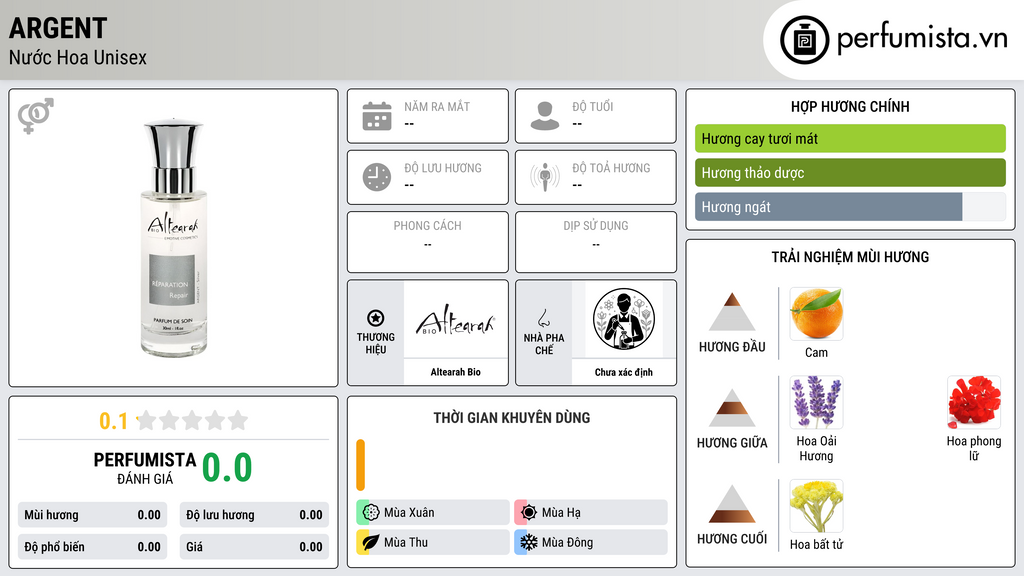This screenshot has height=576, width=1024.
Task: Click the Argent perfume bottle image
Action: click(174, 237)
